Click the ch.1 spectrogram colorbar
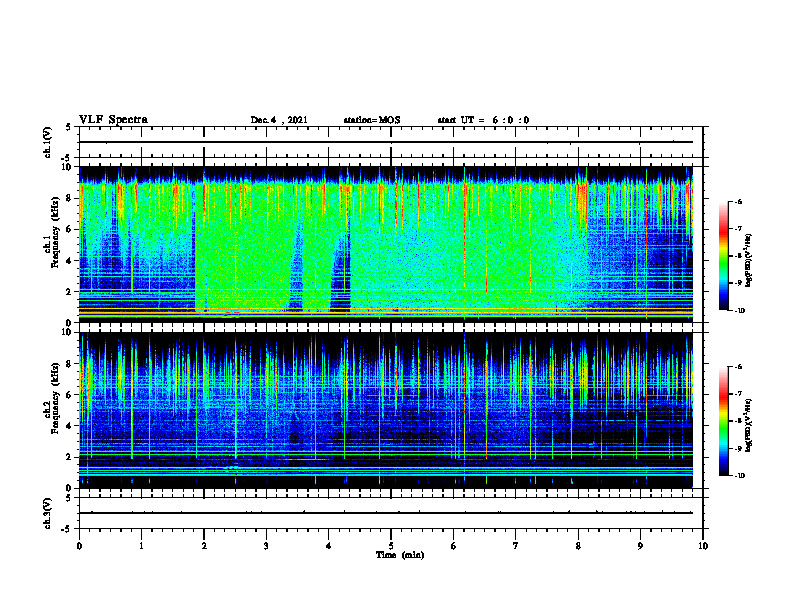Screen dimensions: 792x612 [723, 256]
